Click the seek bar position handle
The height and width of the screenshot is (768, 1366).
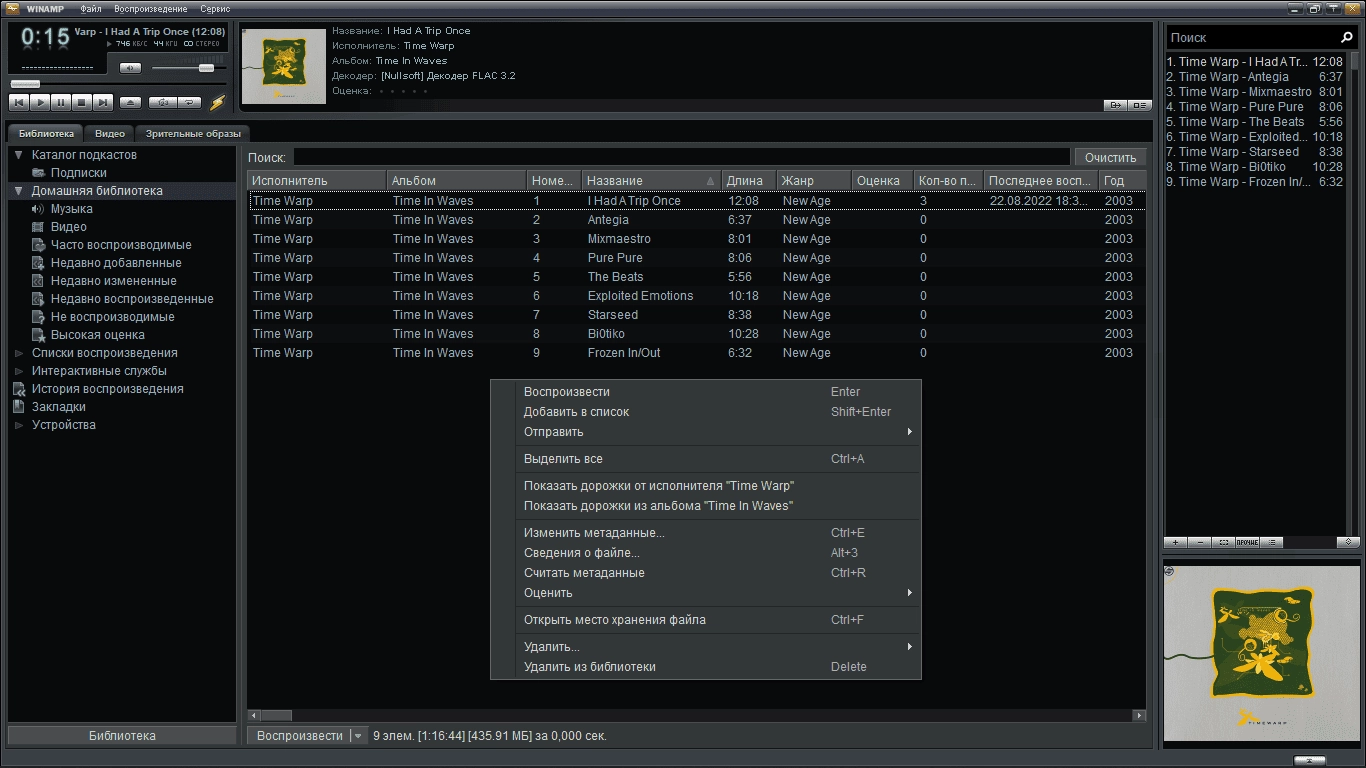(25, 84)
